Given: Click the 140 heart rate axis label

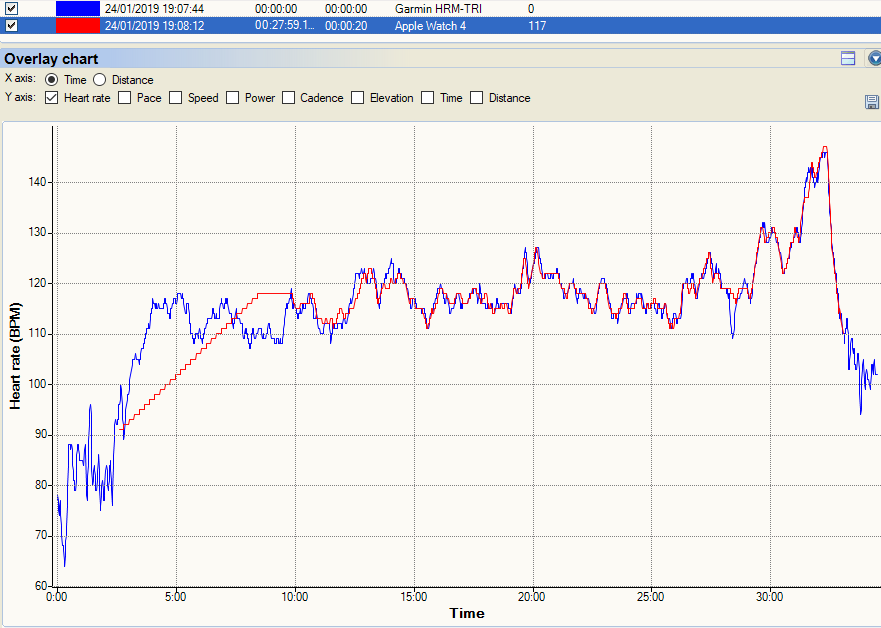Looking at the screenshot, I should click(38, 182).
